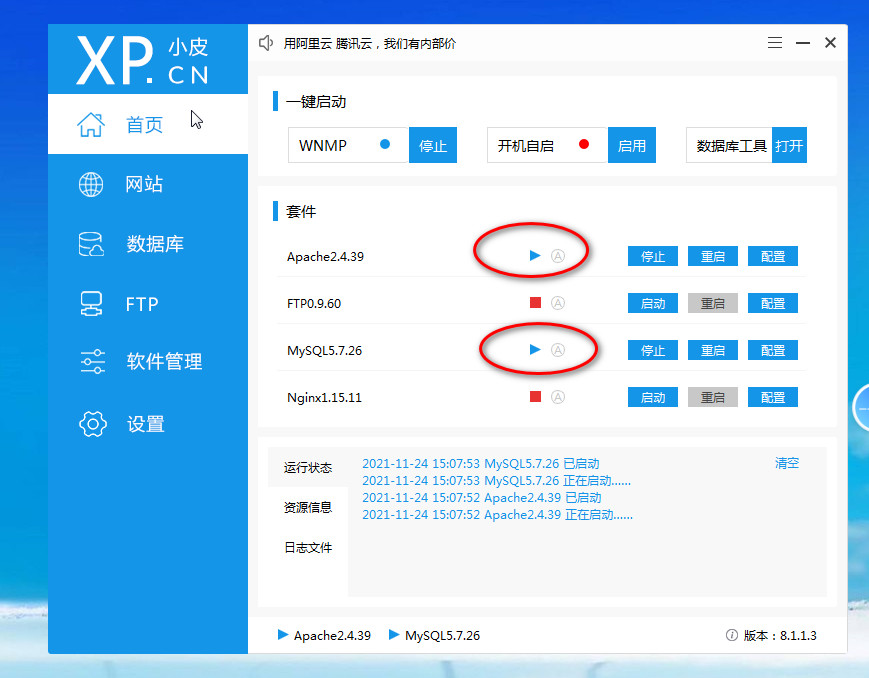Click the database cloud icon in the sidebar

point(91,244)
